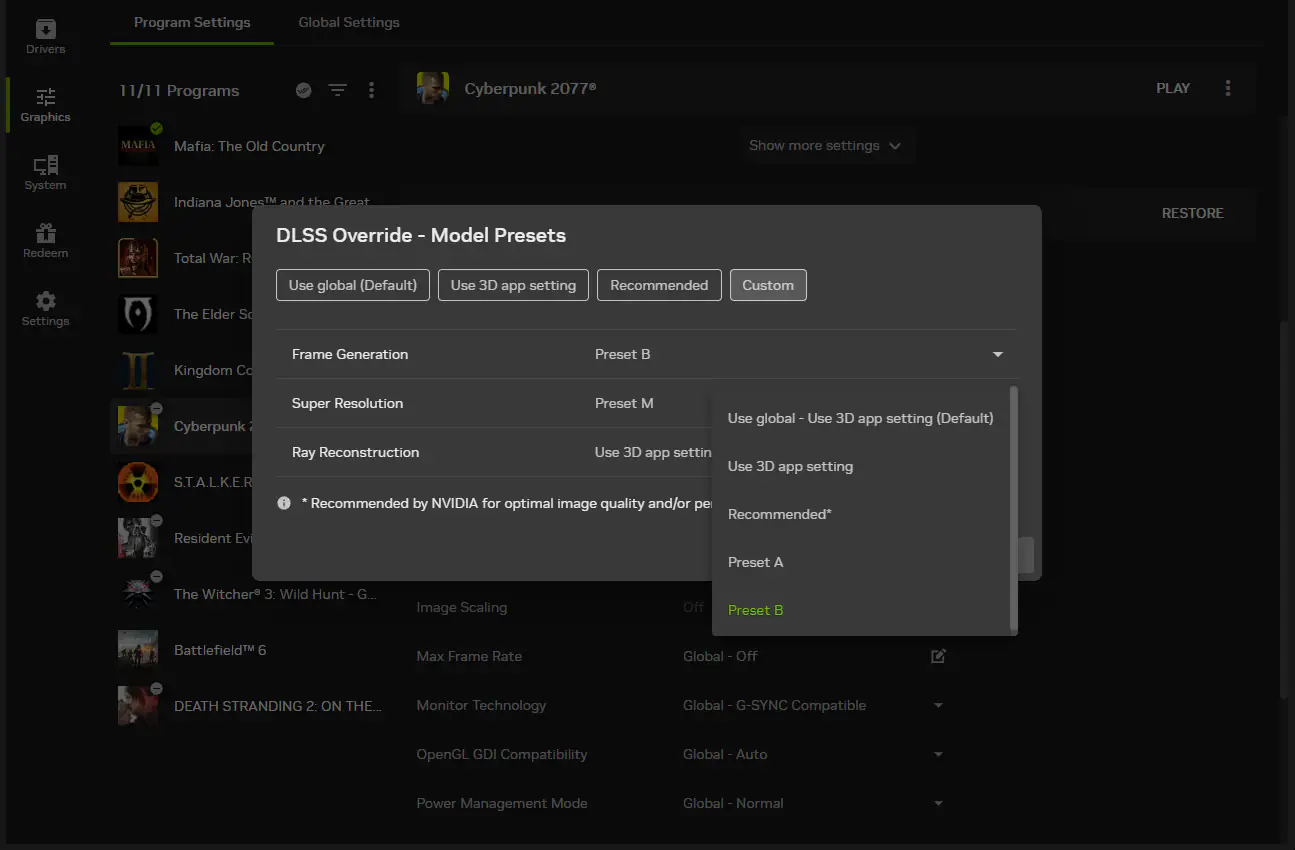Screen dimensions: 1295x850
Task: Choose the Recommended preset button
Action: pos(659,285)
